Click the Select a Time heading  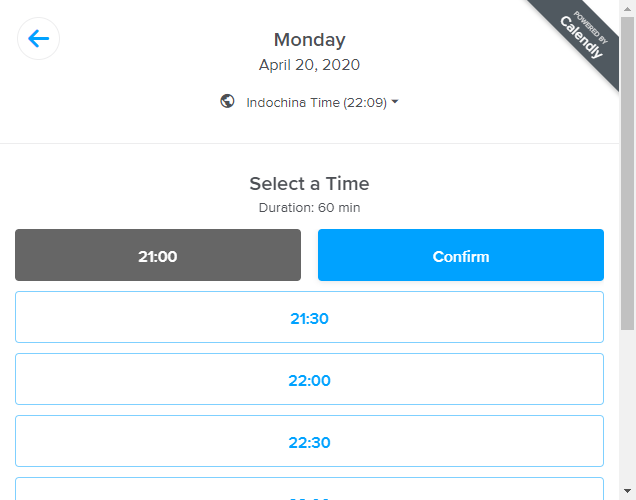pyautogui.click(x=309, y=184)
